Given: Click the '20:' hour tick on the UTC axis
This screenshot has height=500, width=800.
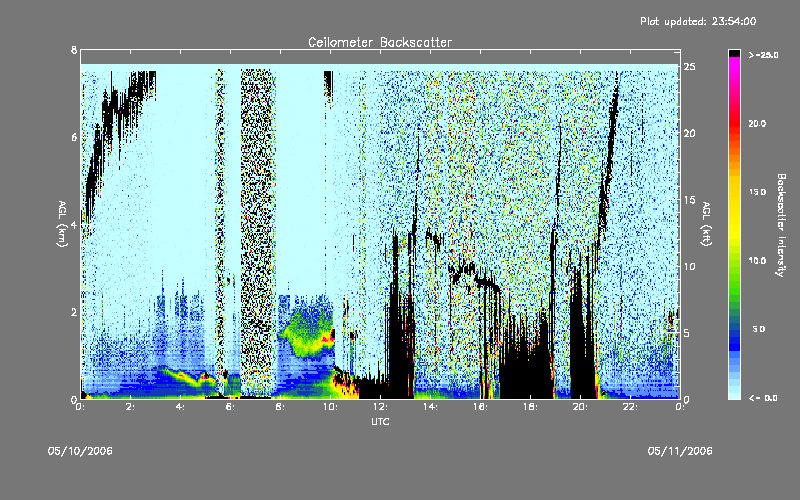Looking at the screenshot, I should pyautogui.click(x=580, y=407).
